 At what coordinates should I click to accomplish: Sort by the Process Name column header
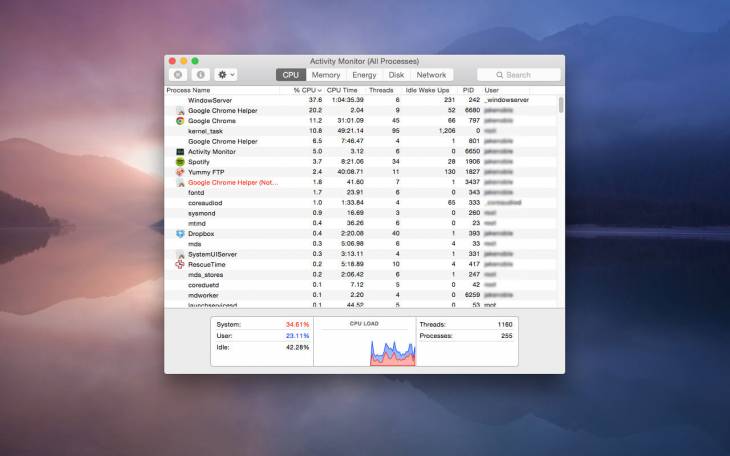coord(189,90)
